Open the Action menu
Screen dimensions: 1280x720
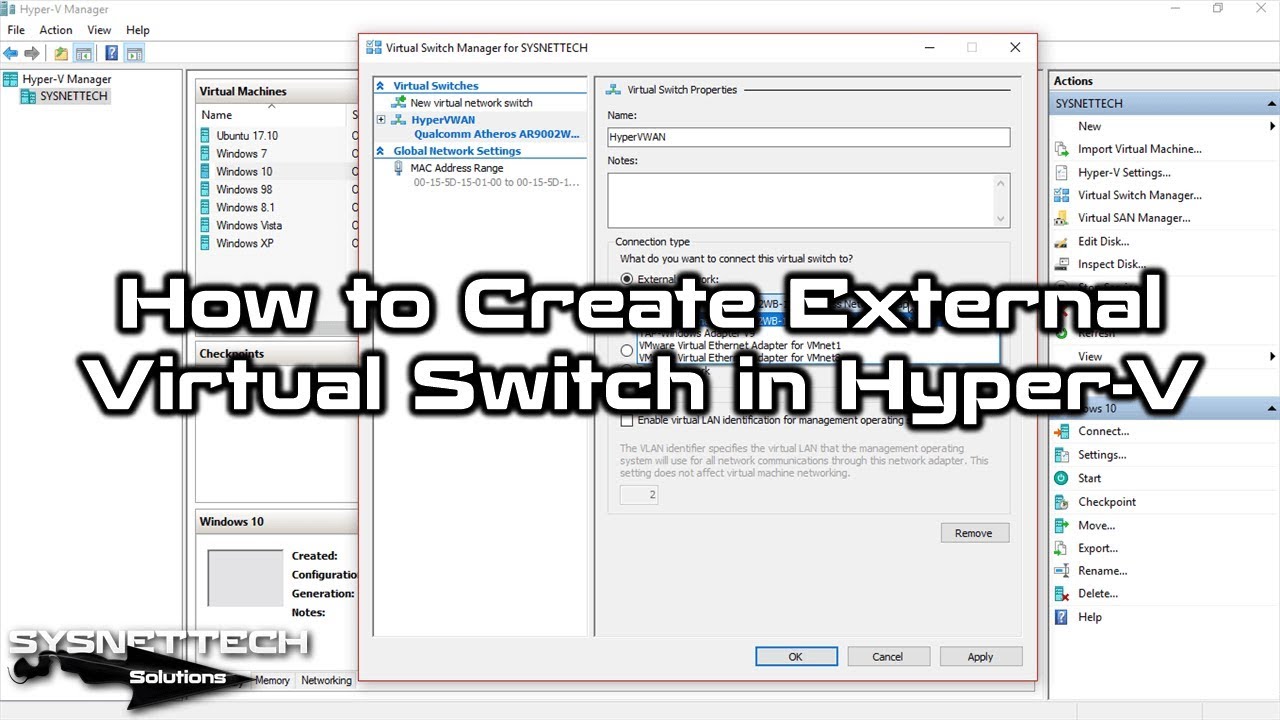[x=56, y=30]
